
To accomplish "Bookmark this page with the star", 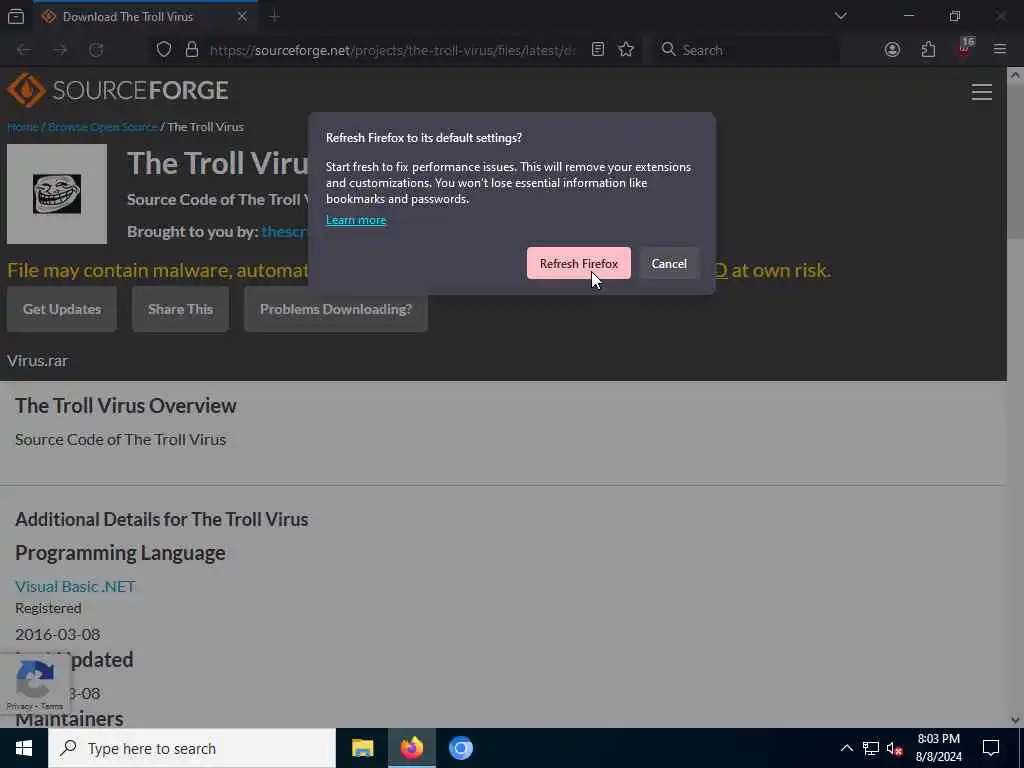I will [626, 50].
